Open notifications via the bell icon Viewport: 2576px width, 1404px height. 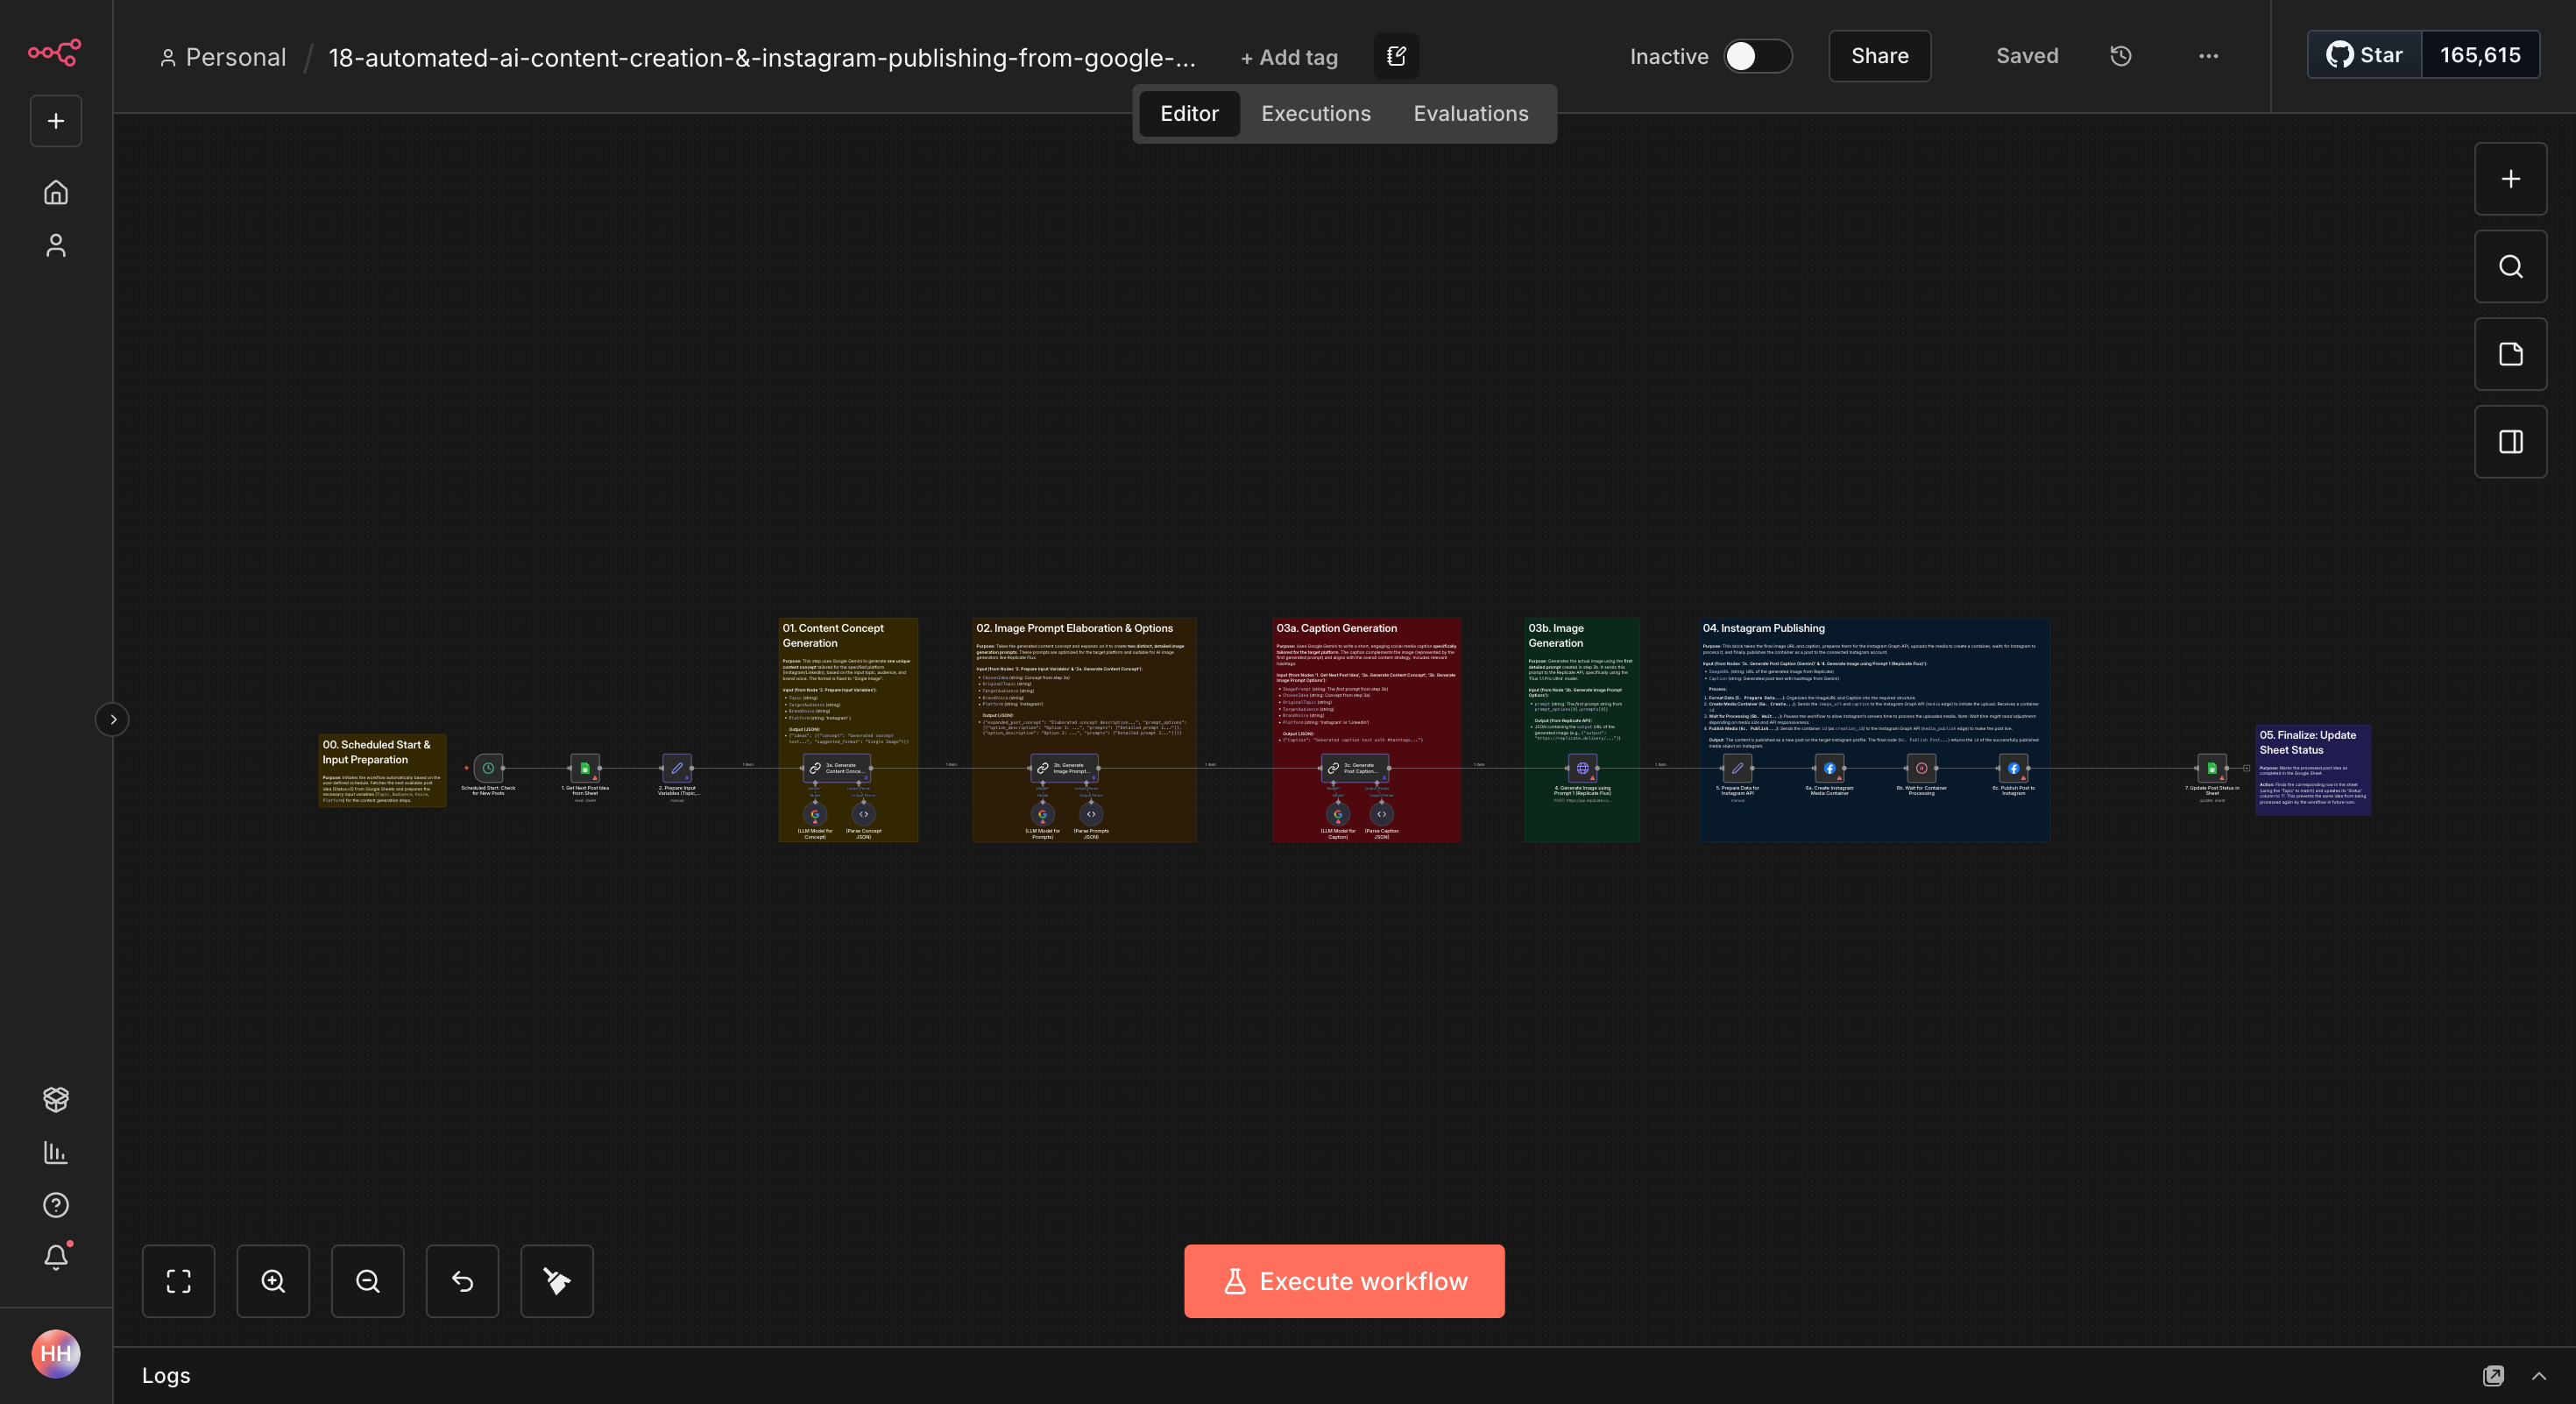click(x=56, y=1257)
